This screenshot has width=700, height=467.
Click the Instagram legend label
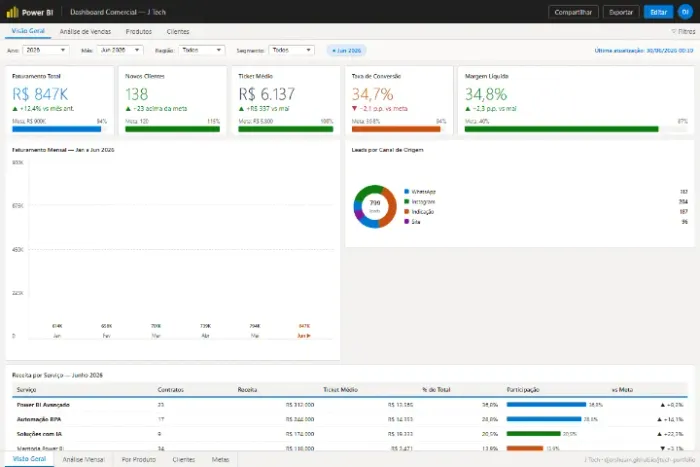click(x=423, y=202)
